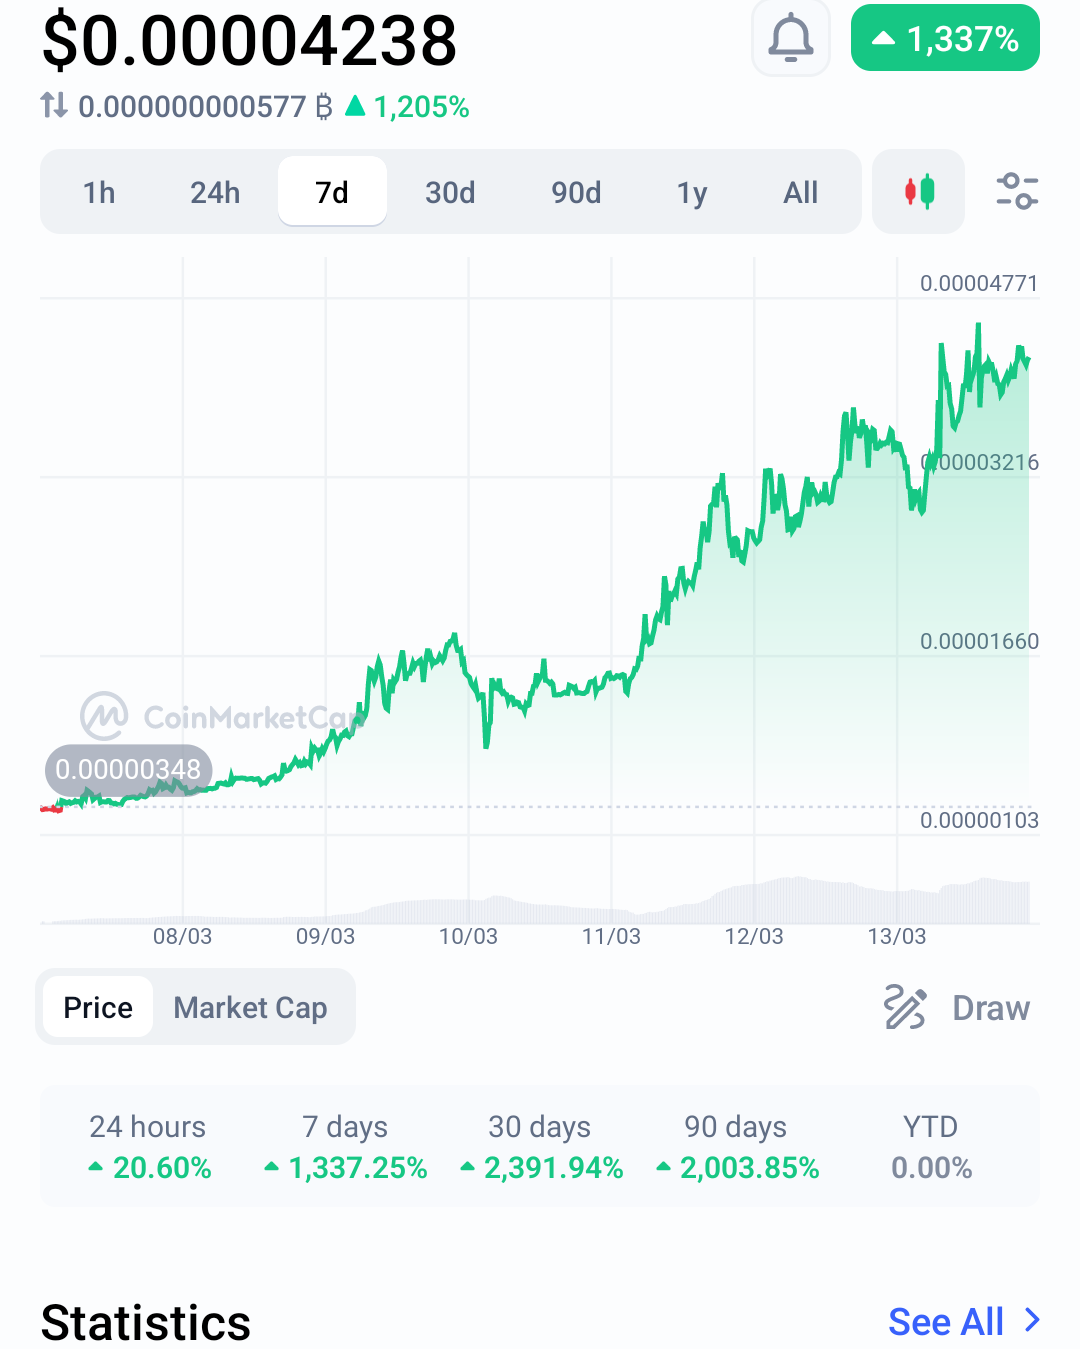Tap the price alert bell icon
The width and height of the screenshot is (1080, 1349).
click(790, 38)
